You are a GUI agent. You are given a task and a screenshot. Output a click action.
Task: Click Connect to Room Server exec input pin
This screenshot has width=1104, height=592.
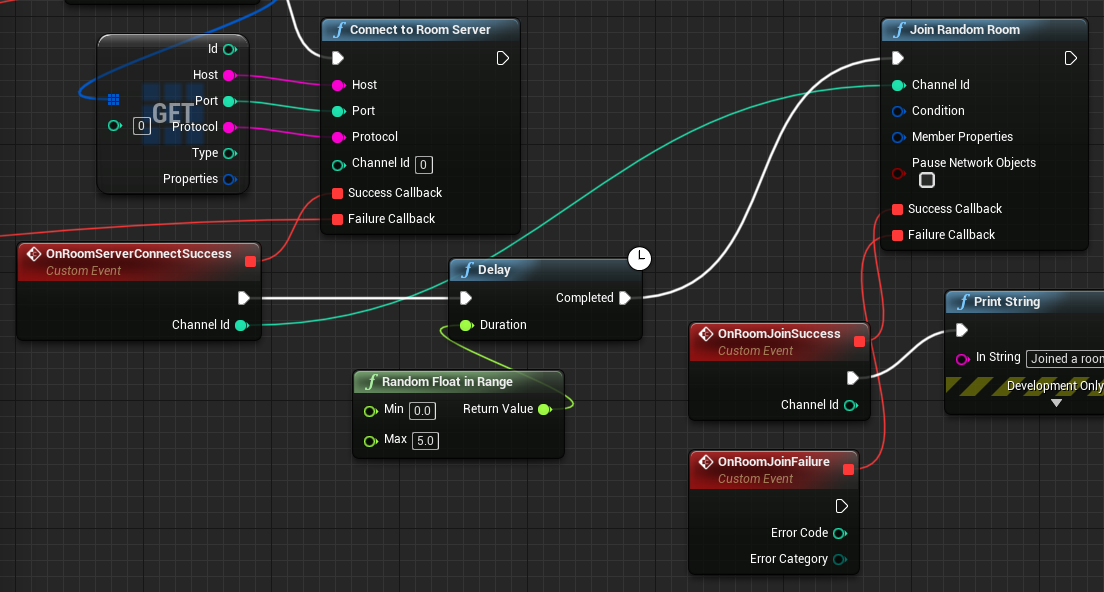(338, 58)
